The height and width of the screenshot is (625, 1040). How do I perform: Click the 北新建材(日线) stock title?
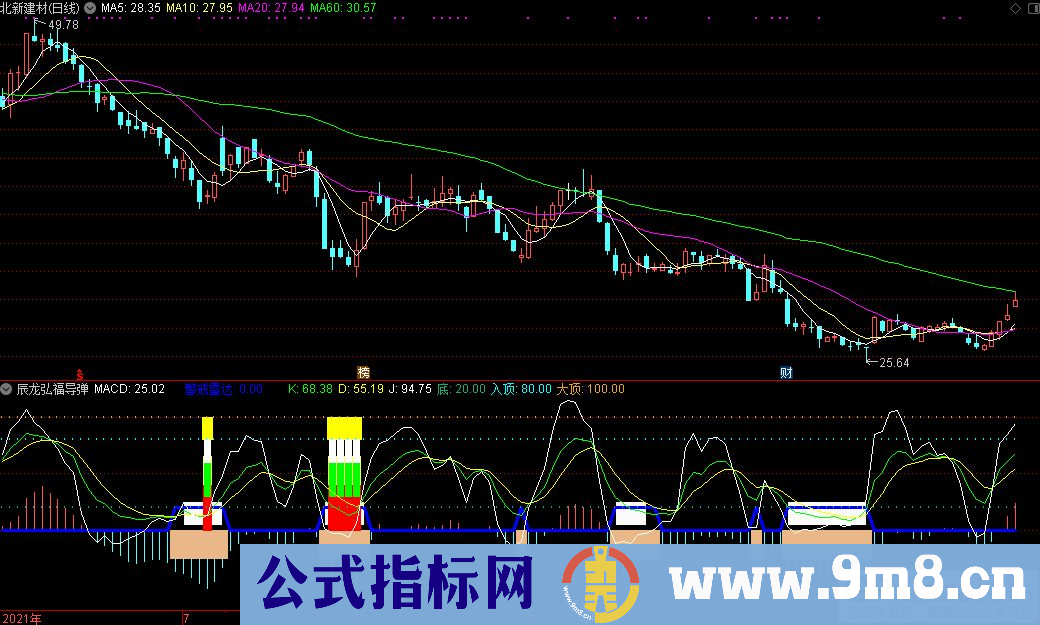click(40, 8)
